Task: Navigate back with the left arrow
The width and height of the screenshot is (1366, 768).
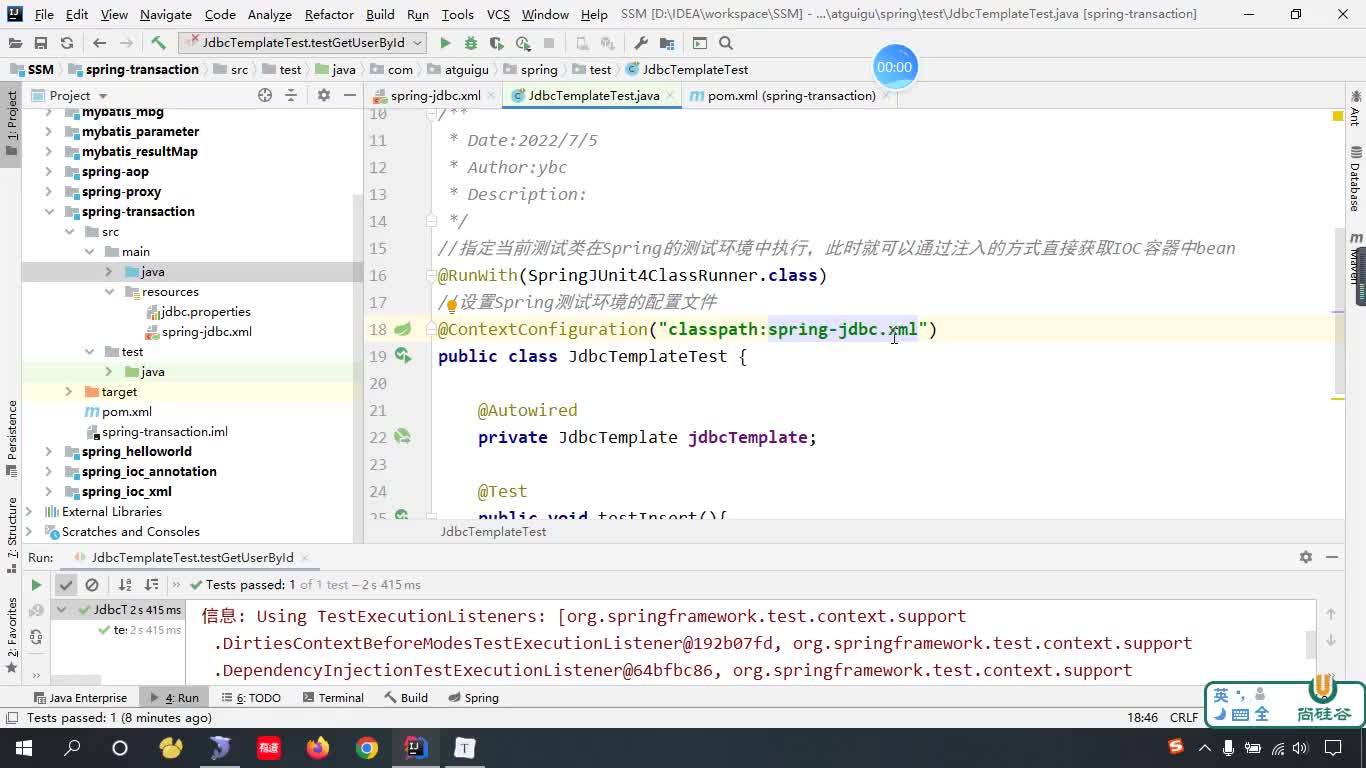Action: (x=99, y=43)
